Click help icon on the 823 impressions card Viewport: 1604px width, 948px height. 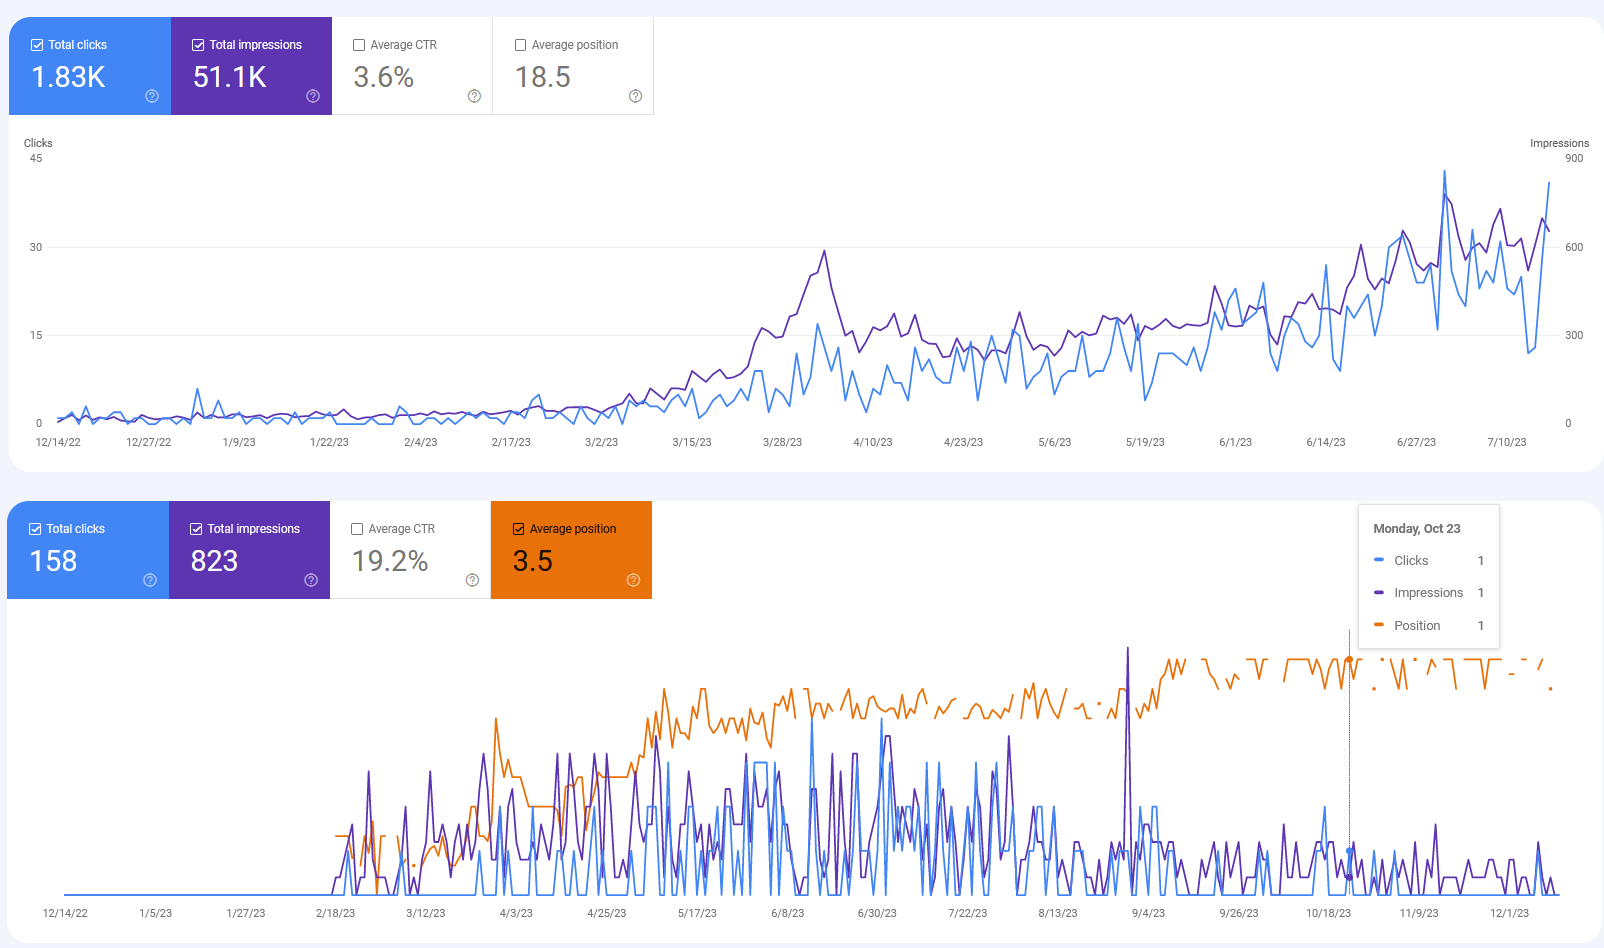pos(311,580)
